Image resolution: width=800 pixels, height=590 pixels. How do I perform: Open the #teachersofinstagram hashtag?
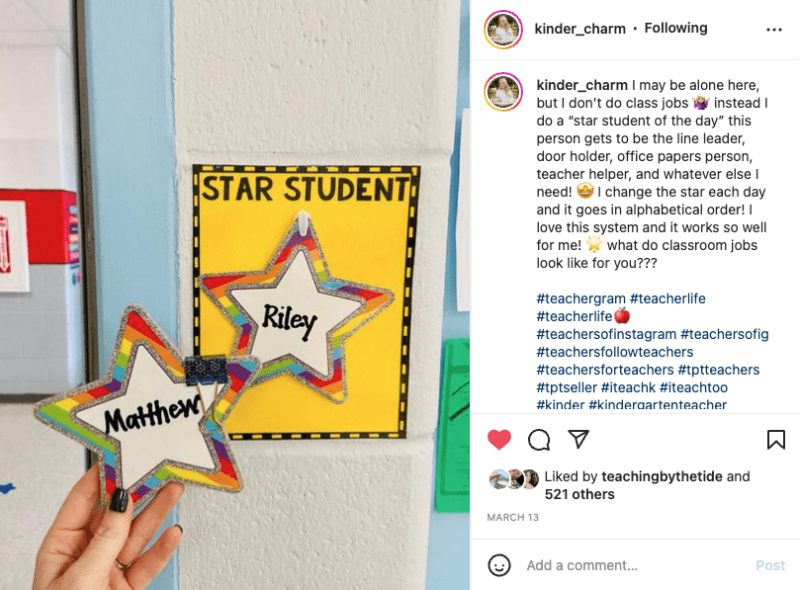click(606, 334)
